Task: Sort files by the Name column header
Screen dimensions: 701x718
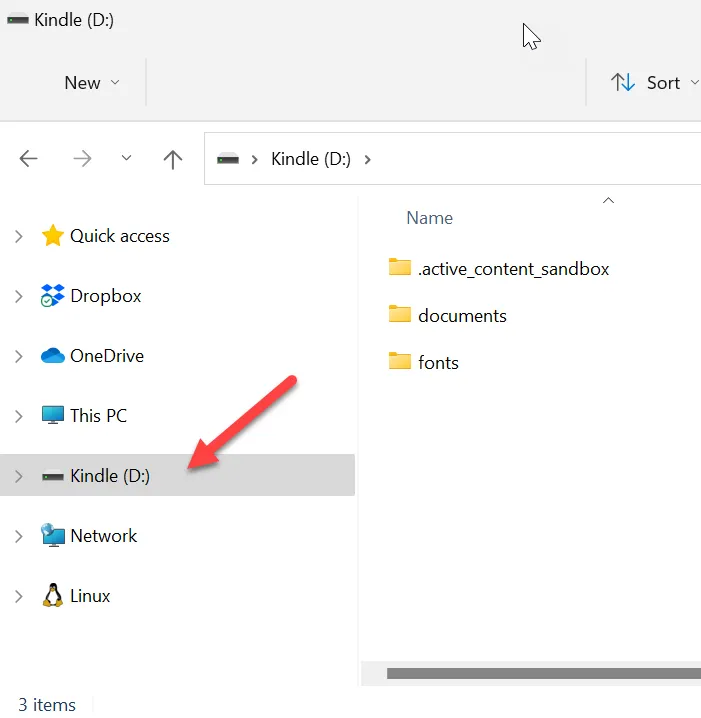Action: point(429,218)
